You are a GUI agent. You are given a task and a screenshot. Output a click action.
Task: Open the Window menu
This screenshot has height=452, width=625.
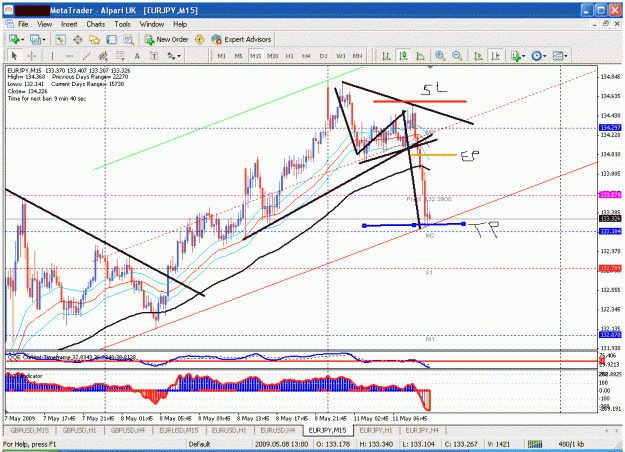click(x=151, y=24)
